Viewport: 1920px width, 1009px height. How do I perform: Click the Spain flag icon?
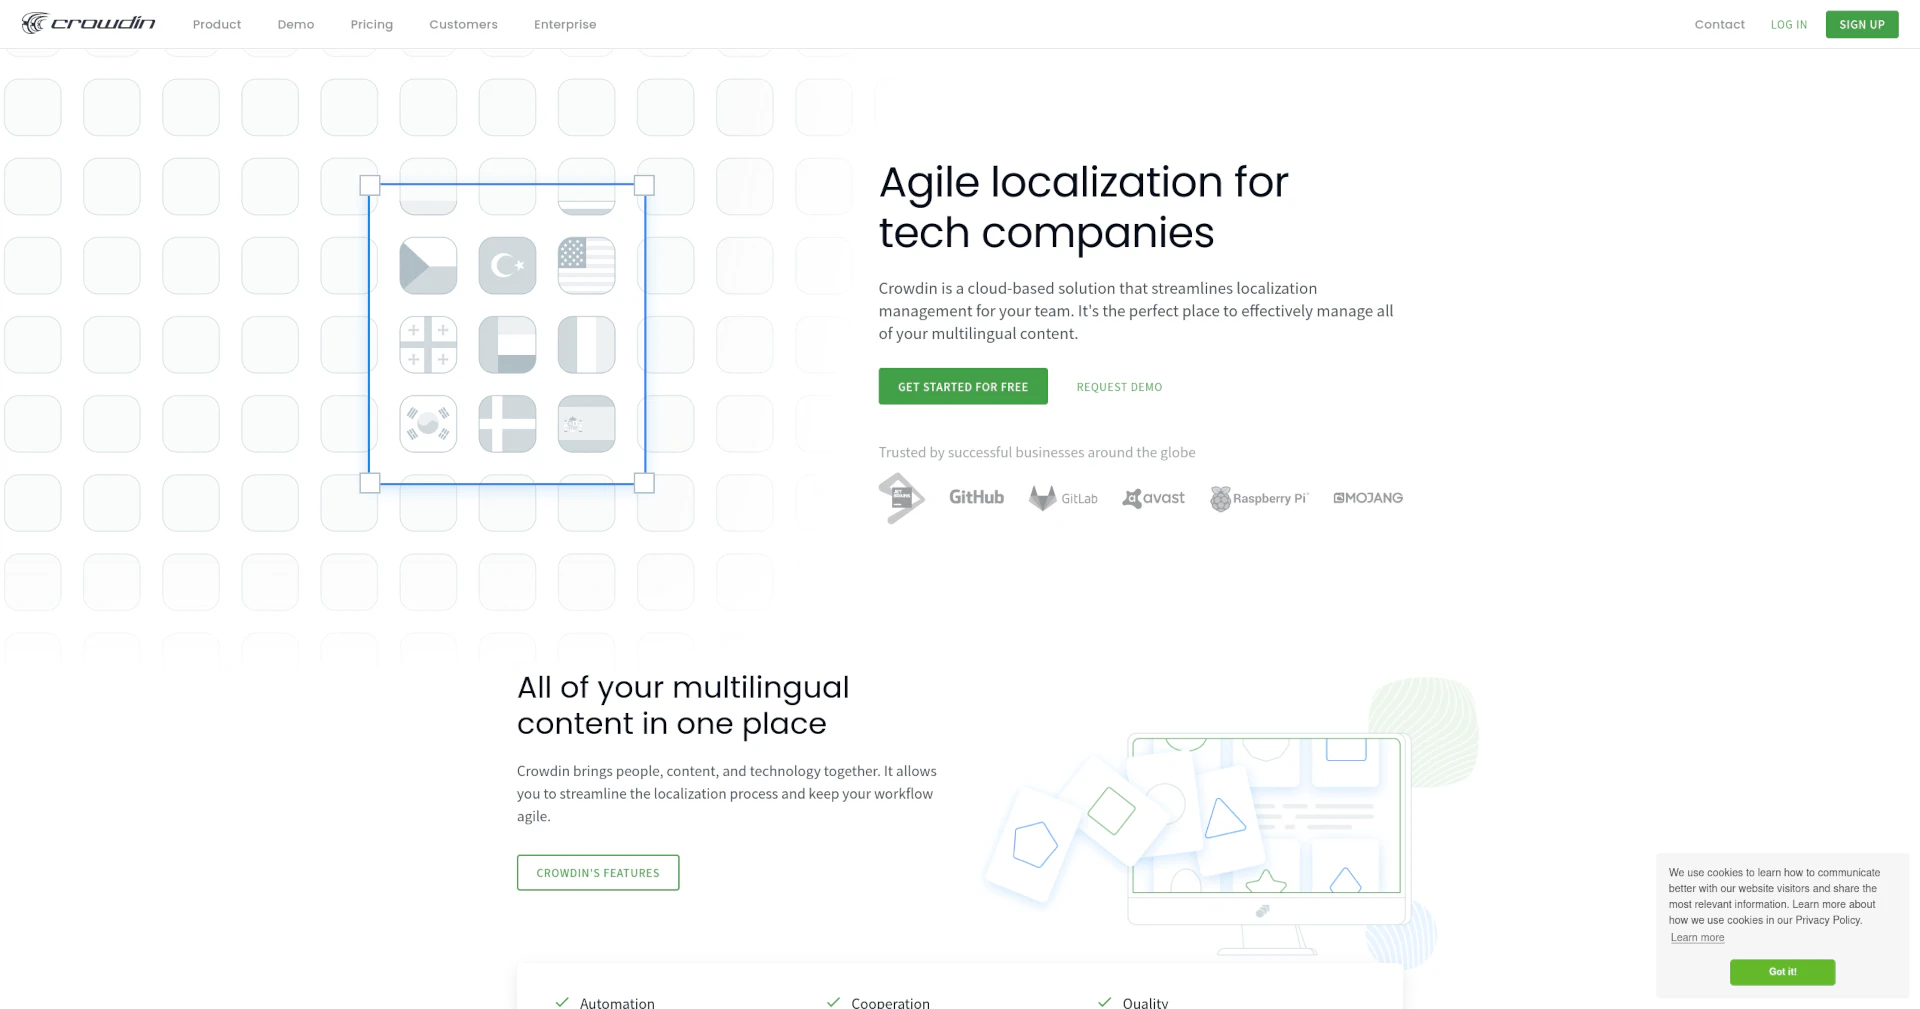click(586, 424)
